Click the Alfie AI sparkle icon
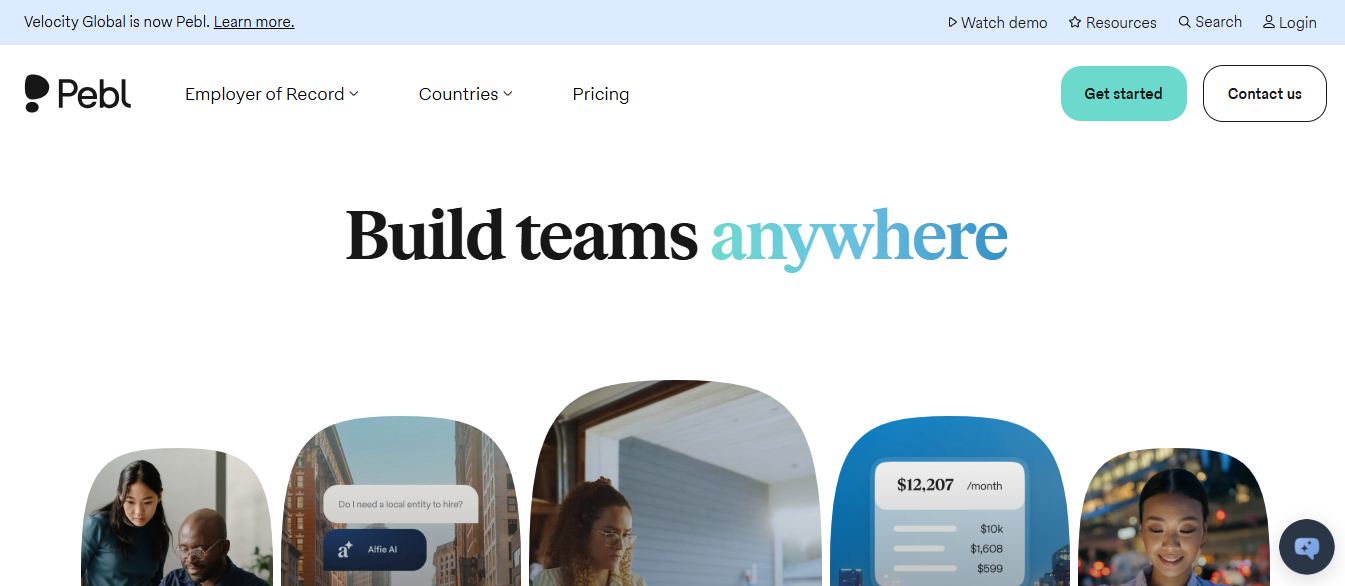 [345, 550]
